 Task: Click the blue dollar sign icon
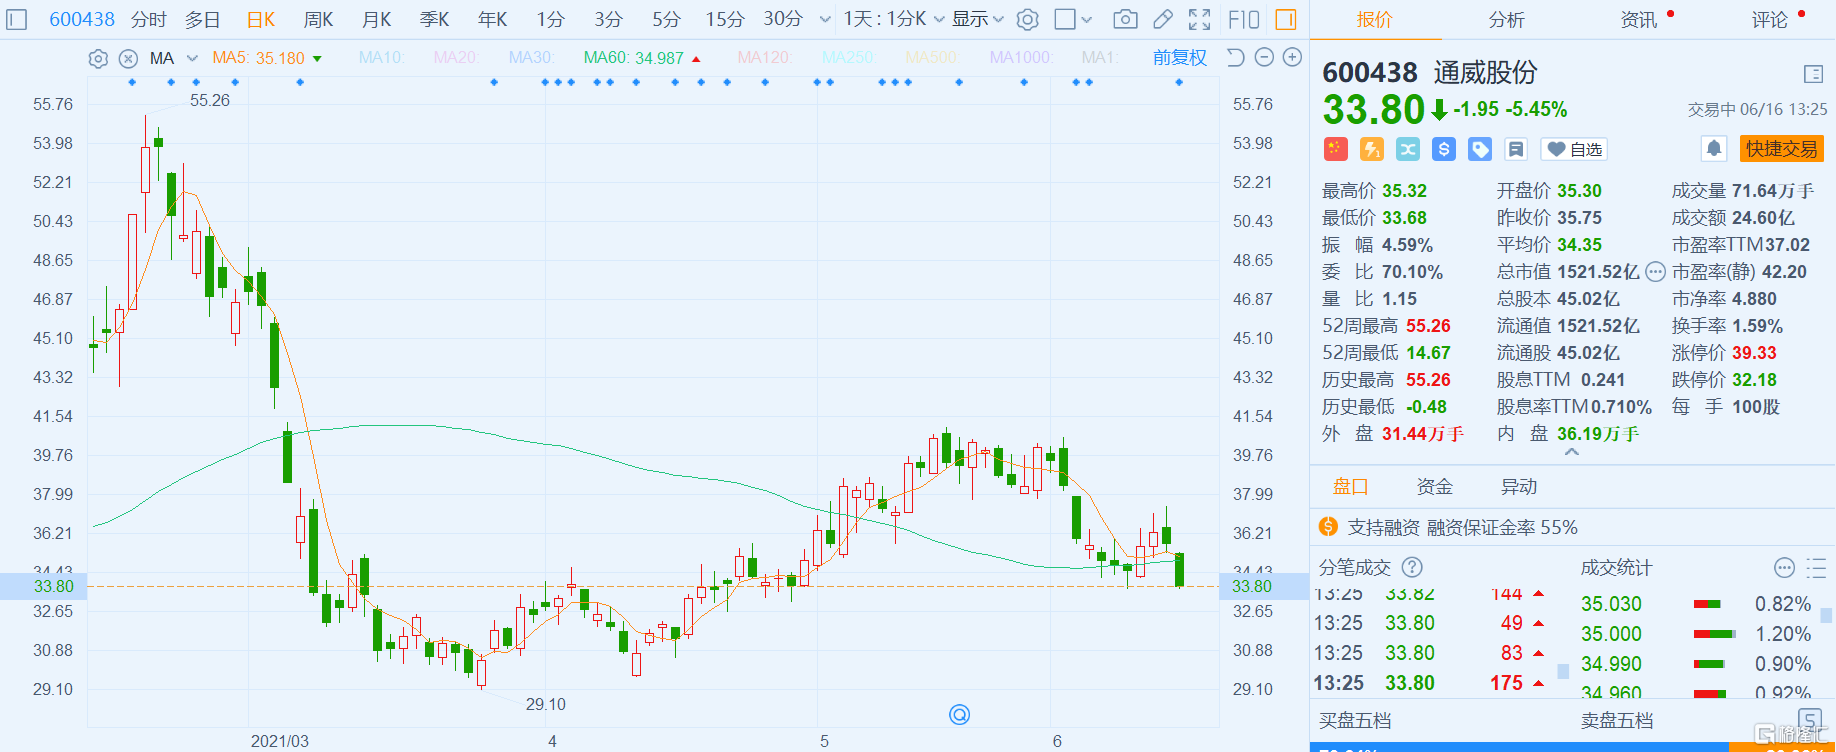(x=1443, y=149)
